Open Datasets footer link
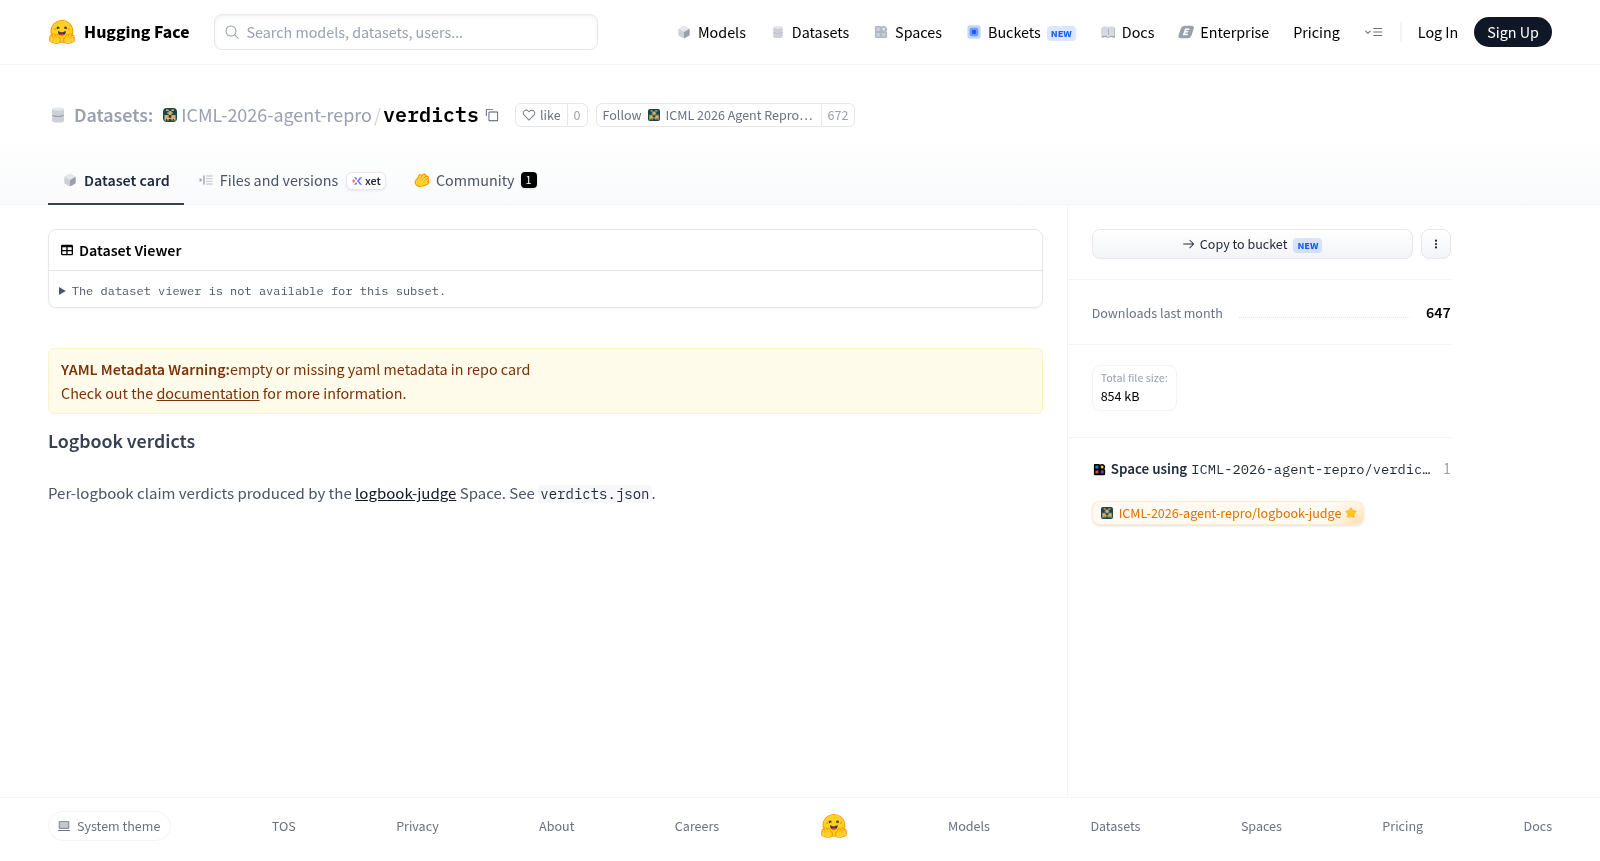This screenshot has height=861, width=1600. pyautogui.click(x=1115, y=826)
